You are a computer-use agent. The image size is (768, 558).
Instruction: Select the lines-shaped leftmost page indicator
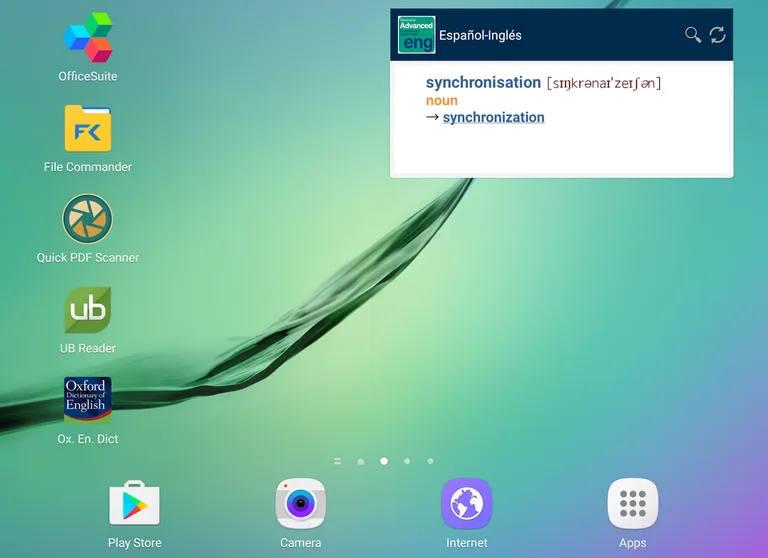pos(337,461)
